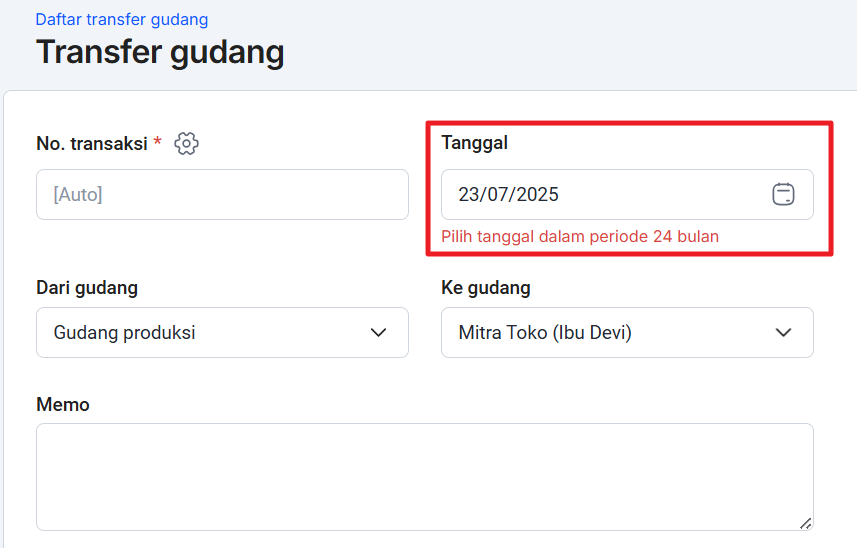Click the 'Transfer gudang' page heading
The image size is (857, 548).
(160, 52)
